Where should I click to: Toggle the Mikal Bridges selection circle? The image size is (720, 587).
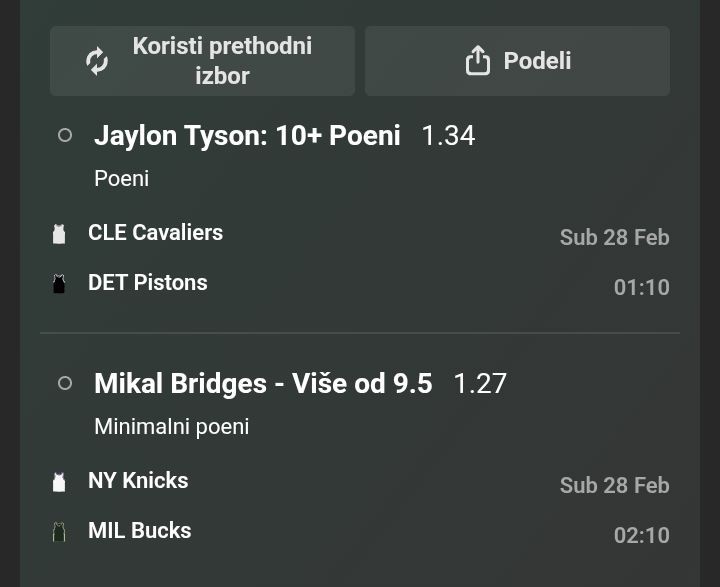tap(65, 383)
